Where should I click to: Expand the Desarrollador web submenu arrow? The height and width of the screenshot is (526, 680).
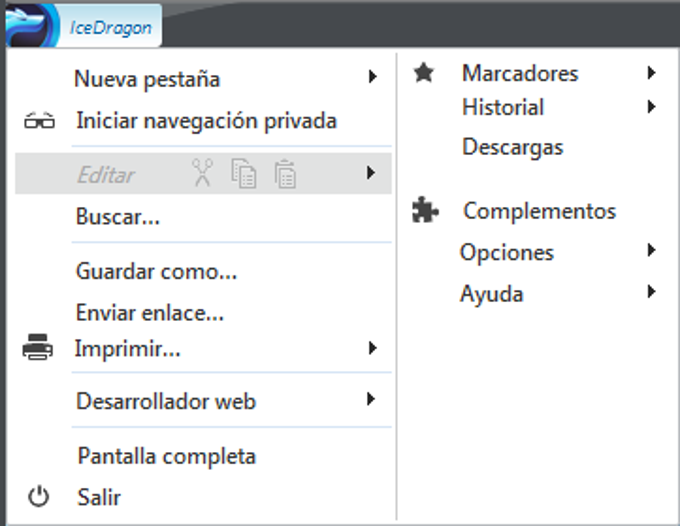click(372, 400)
